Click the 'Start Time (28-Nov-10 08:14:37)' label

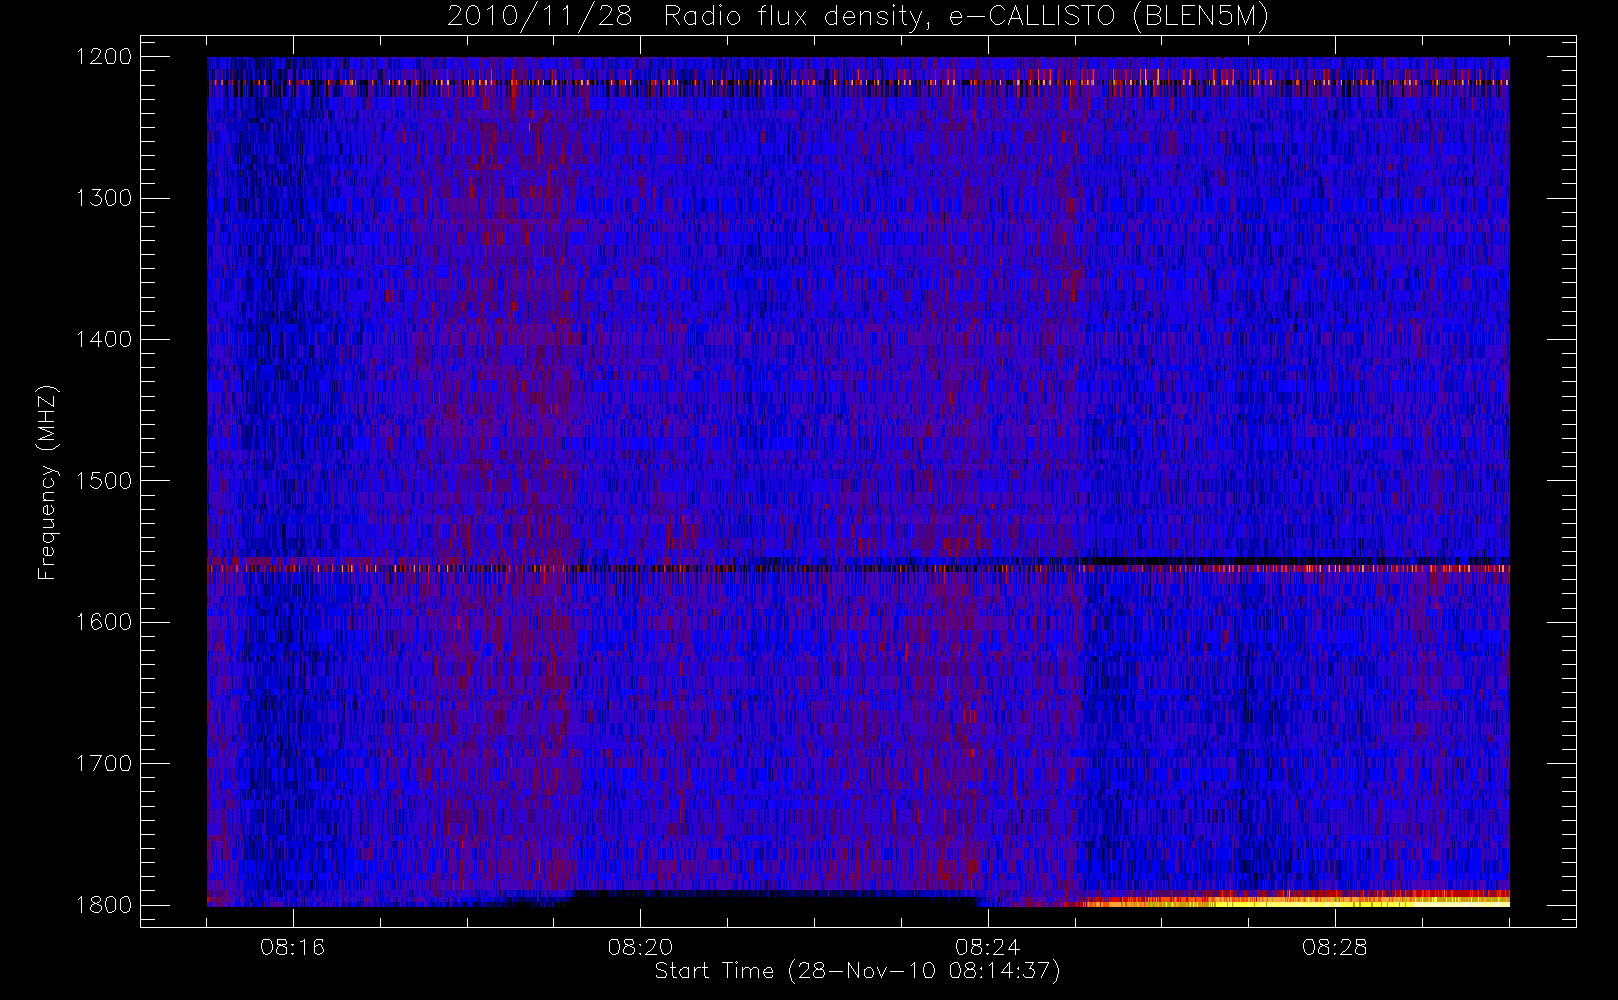[x=857, y=971]
